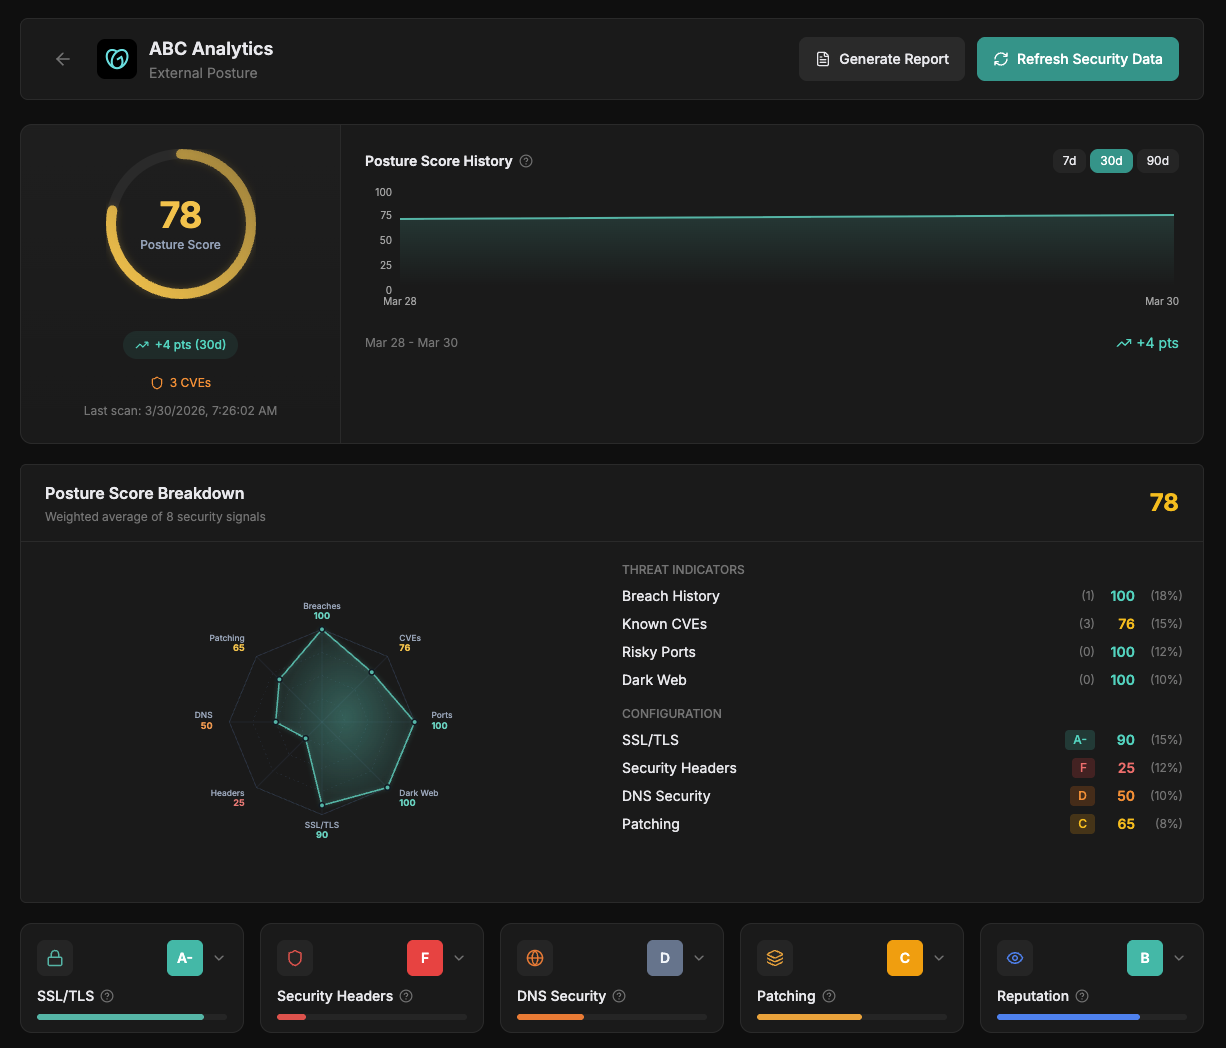
Task: Click the eye icon on Reputation card
Action: pos(1015,958)
